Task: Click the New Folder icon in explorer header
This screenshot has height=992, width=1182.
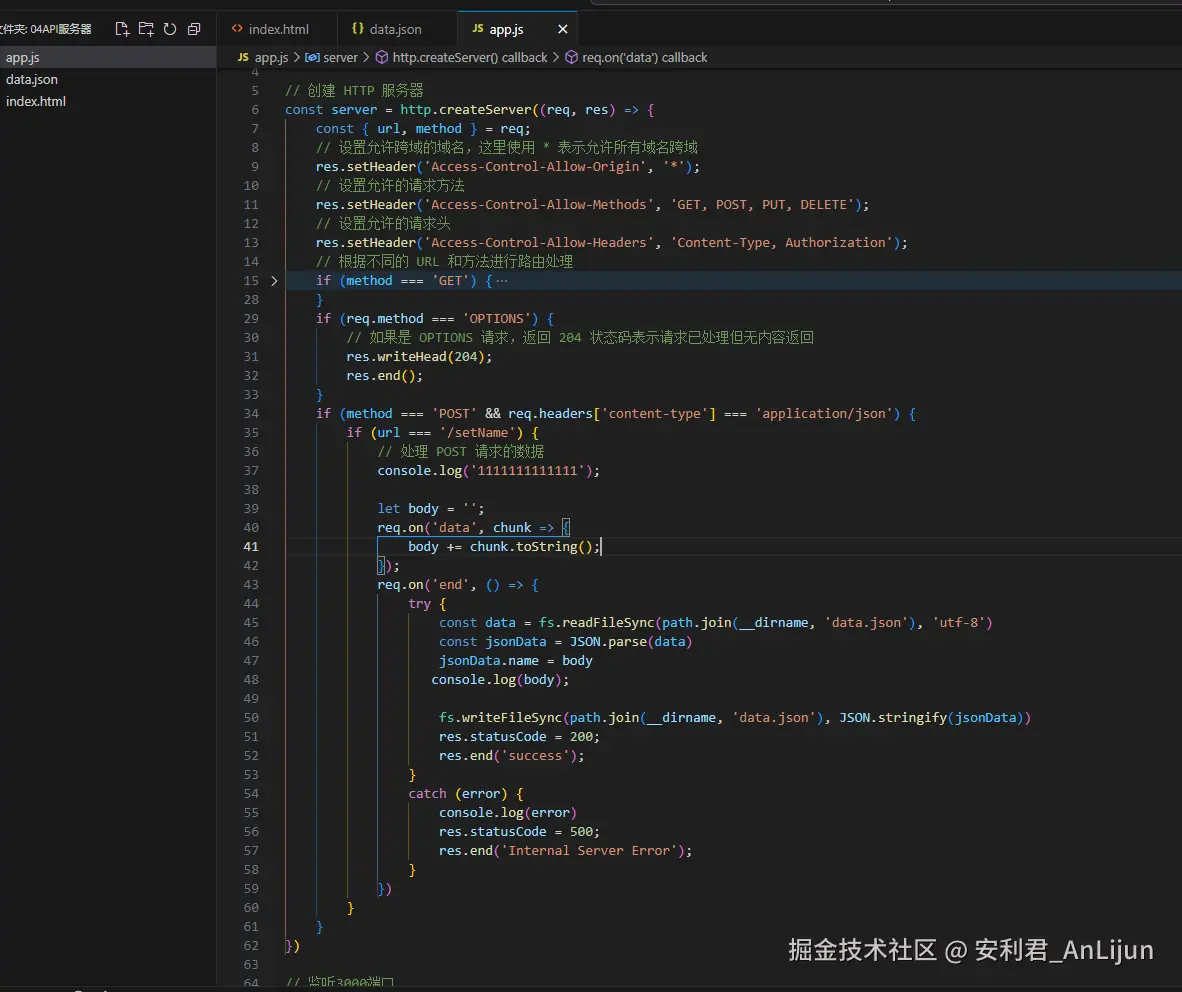Action: pyautogui.click(x=146, y=29)
